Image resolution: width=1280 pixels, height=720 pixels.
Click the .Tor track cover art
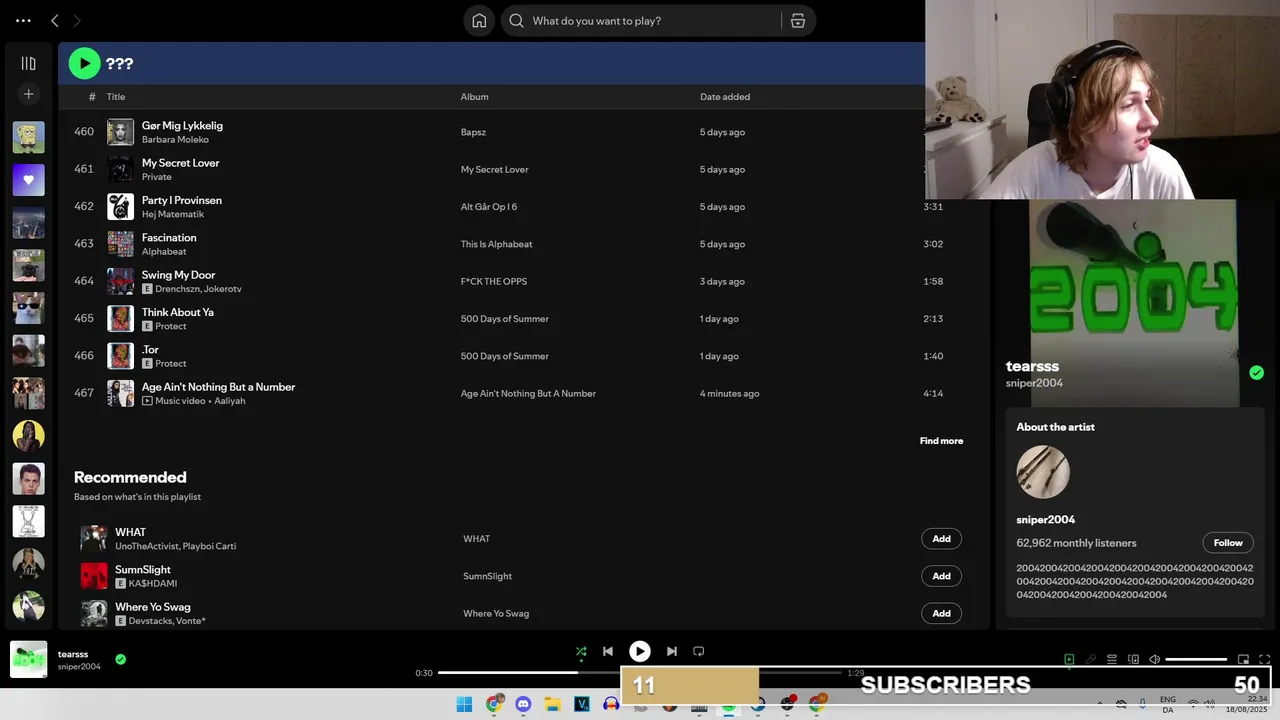click(x=120, y=356)
